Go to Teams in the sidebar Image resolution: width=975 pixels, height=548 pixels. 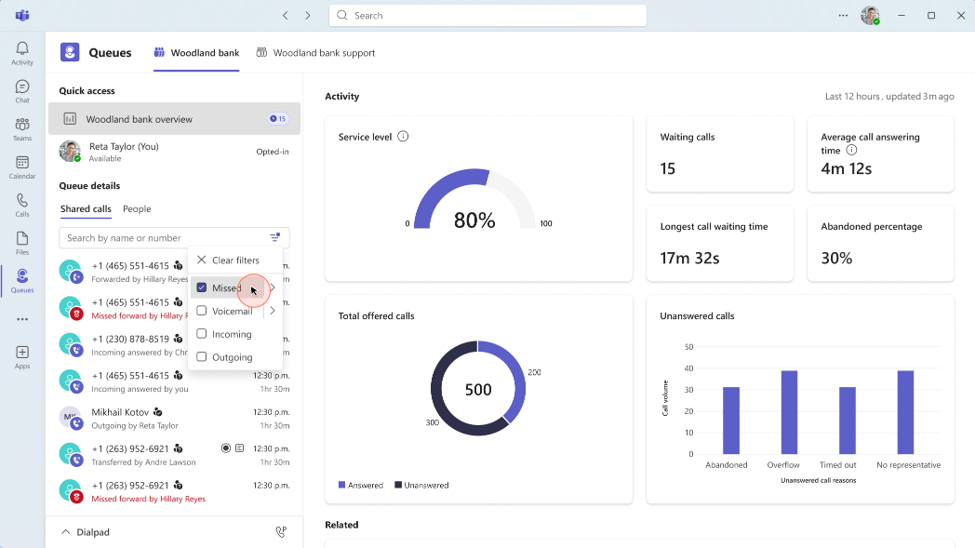22,129
